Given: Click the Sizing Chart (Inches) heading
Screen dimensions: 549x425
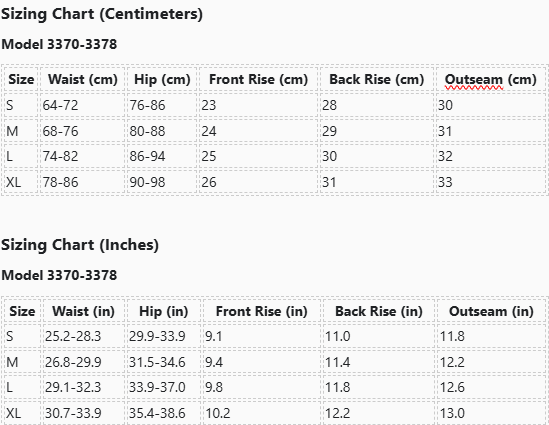Looking at the screenshot, I should click(x=80, y=245).
